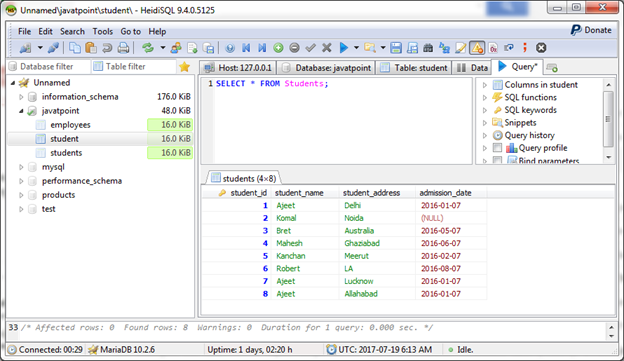Save query with floppy disk icon
Screen dimensions: 624x361
click(x=396, y=48)
